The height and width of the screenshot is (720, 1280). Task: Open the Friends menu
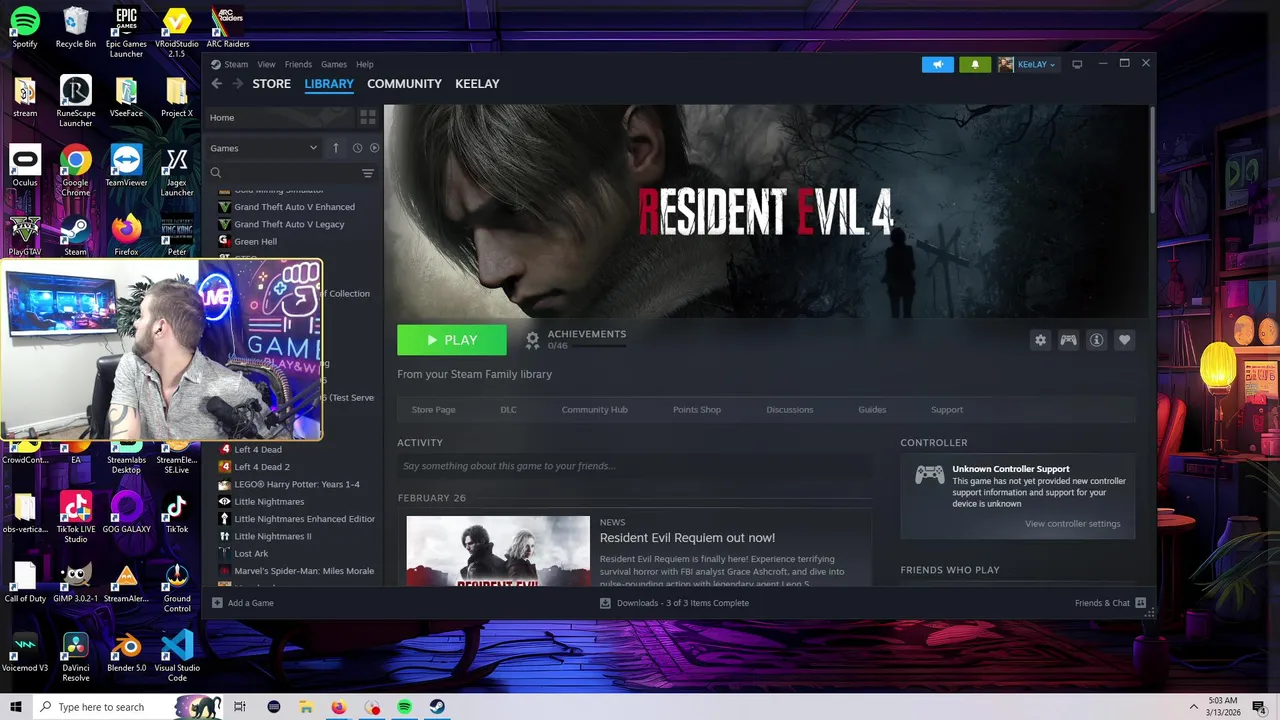tap(298, 64)
